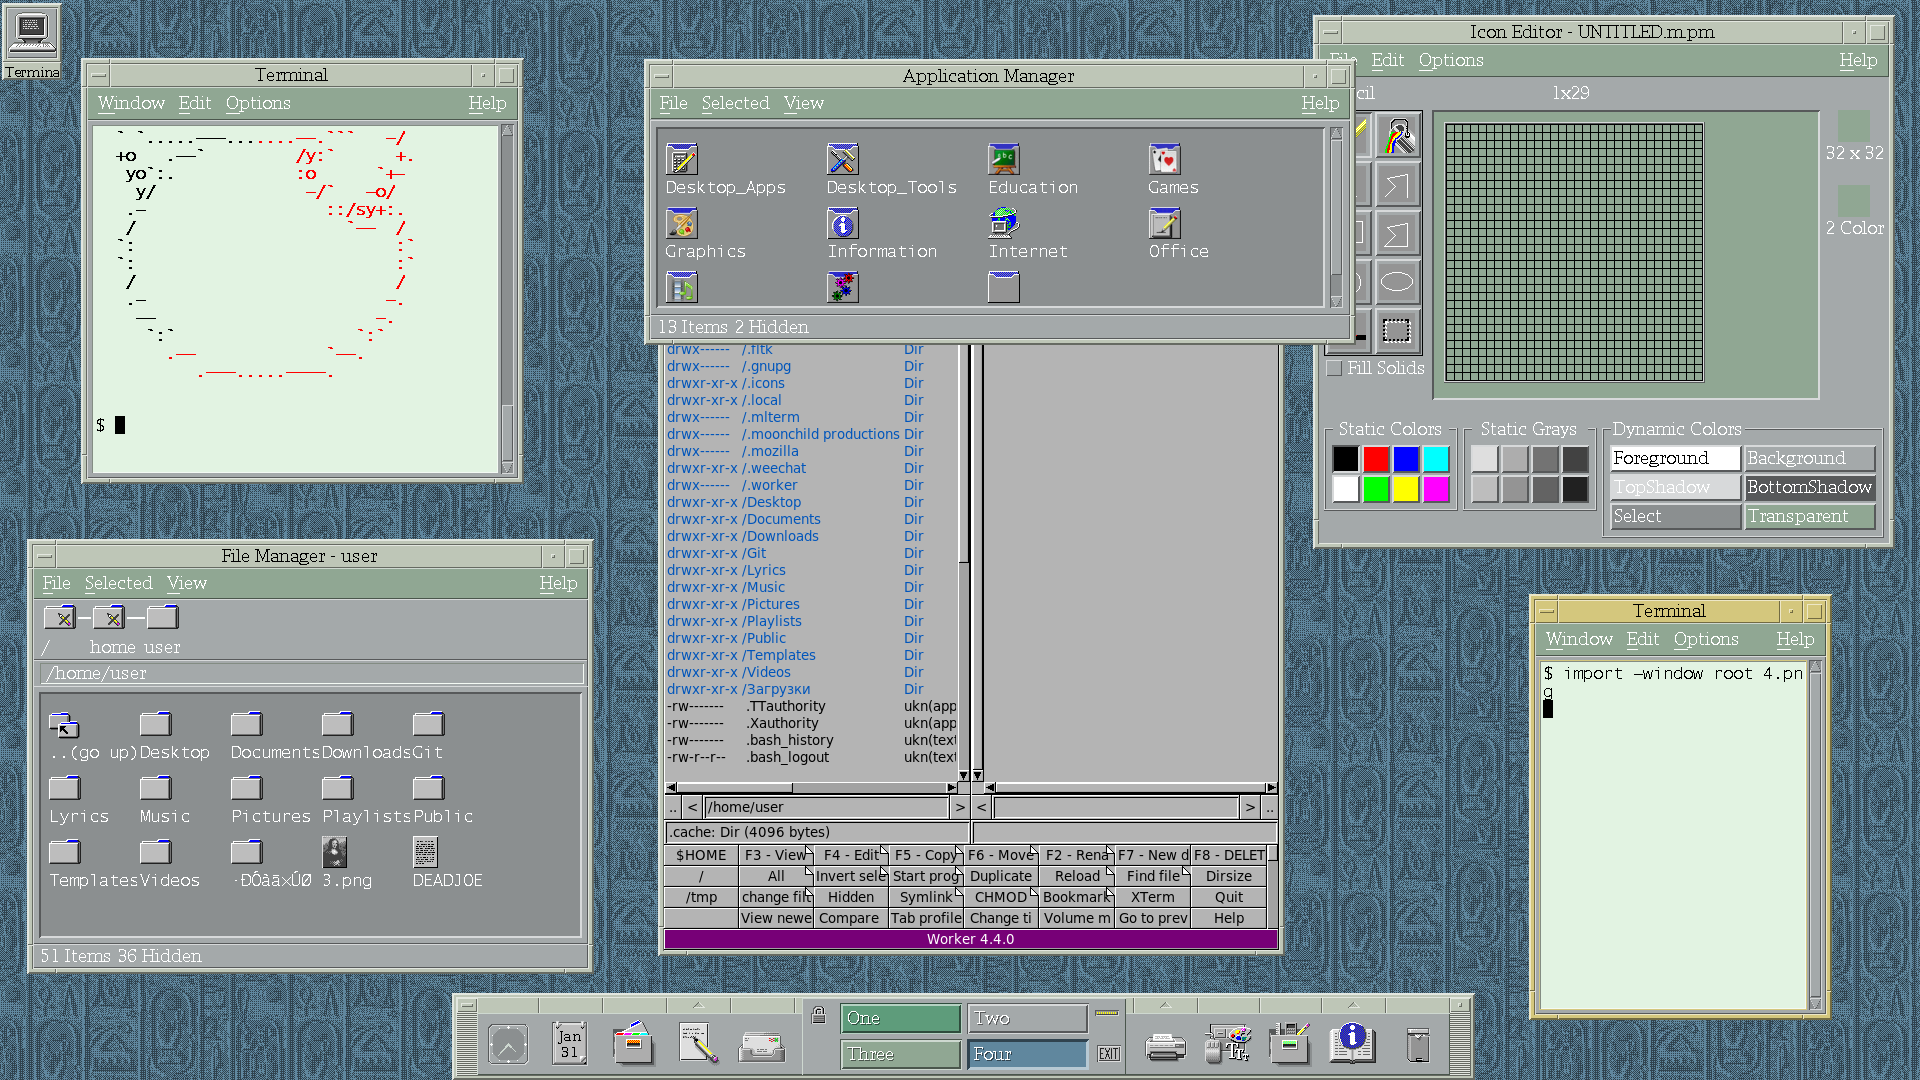The height and width of the screenshot is (1080, 1920).
Task: Open View menu in File Manager
Action: click(187, 583)
